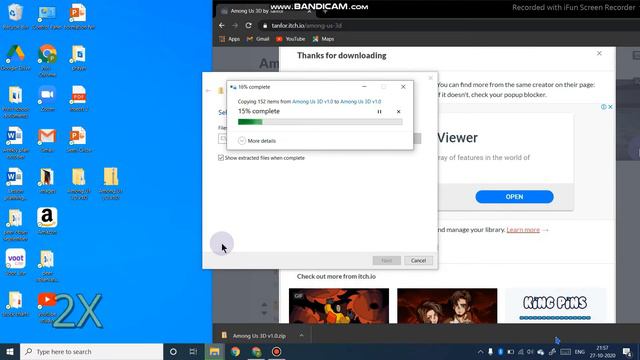Switch to File Explorer in taskbar
This screenshot has height=360, width=640.
coord(215,351)
